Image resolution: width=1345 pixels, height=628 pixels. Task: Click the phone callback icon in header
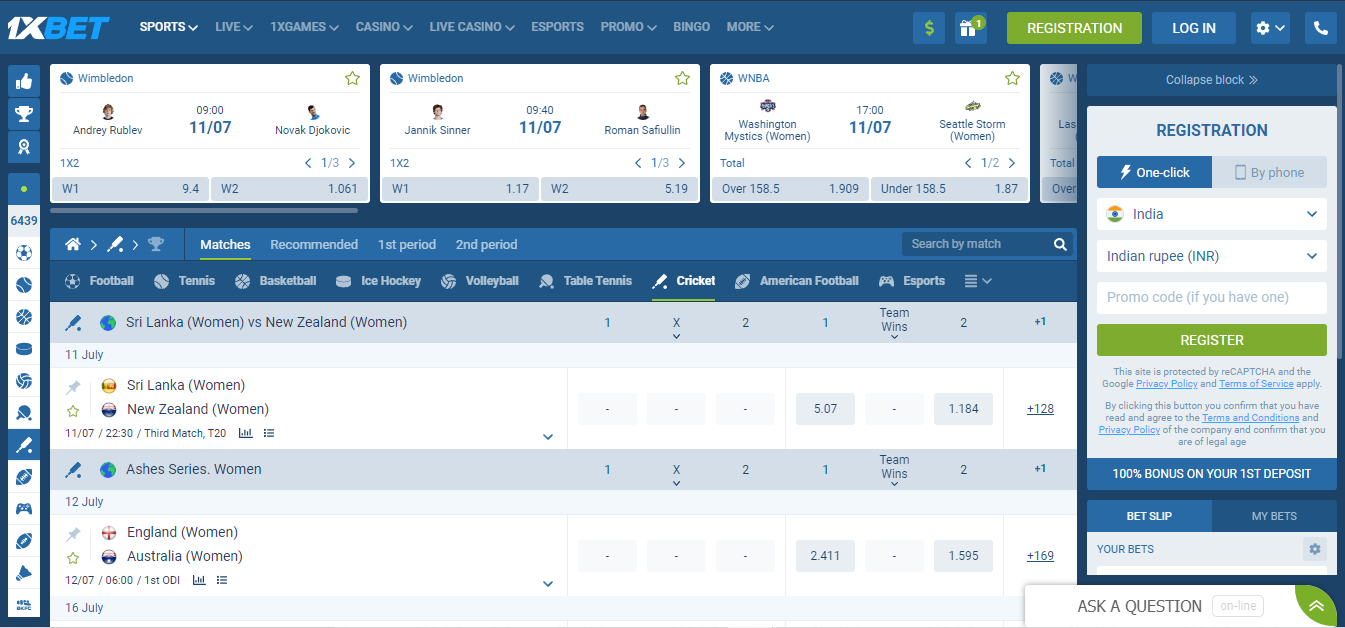(x=1321, y=28)
